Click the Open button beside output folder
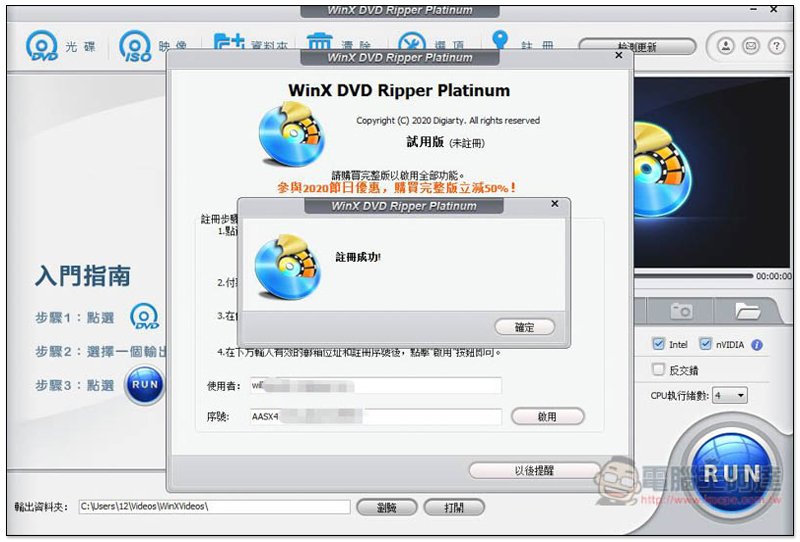The image size is (800, 542). 454,507
